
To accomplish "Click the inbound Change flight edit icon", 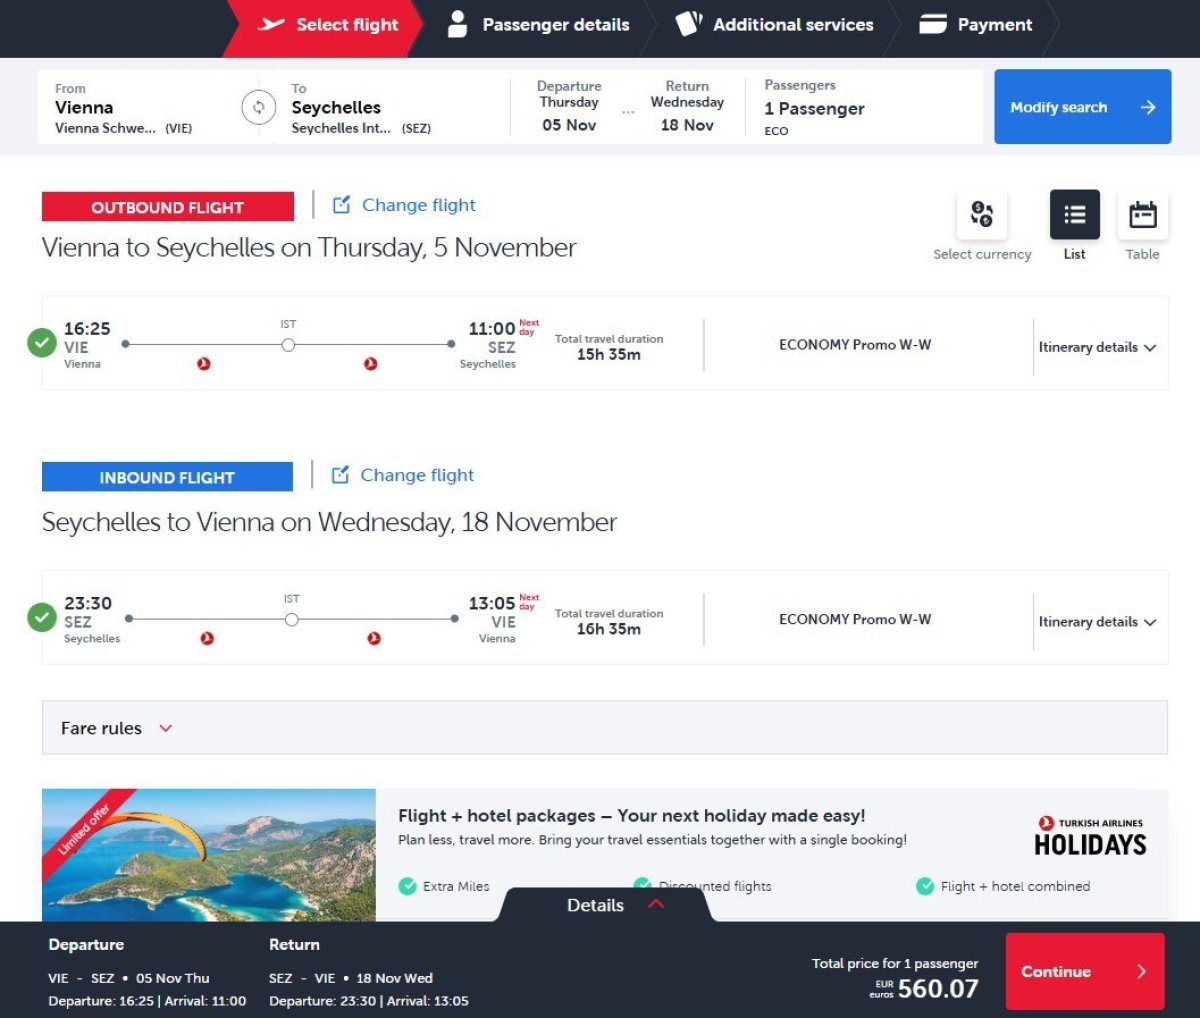I will pyautogui.click(x=341, y=475).
